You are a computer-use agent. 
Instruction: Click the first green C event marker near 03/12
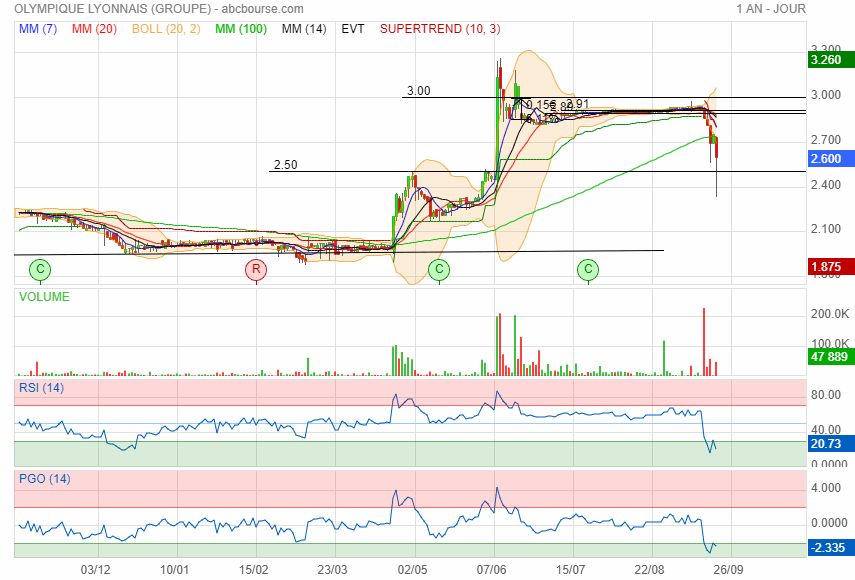click(x=40, y=269)
